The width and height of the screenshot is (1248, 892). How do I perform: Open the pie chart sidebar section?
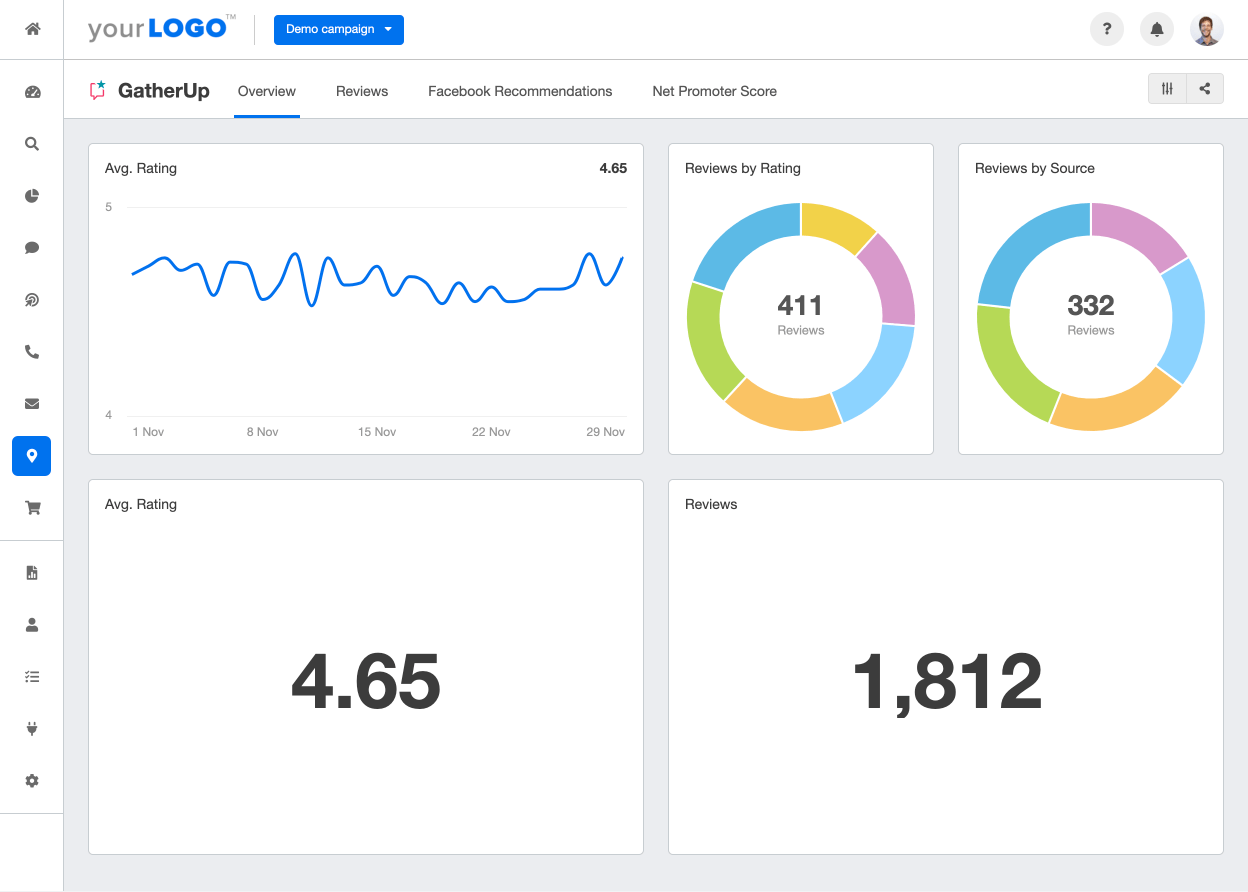(x=32, y=196)
